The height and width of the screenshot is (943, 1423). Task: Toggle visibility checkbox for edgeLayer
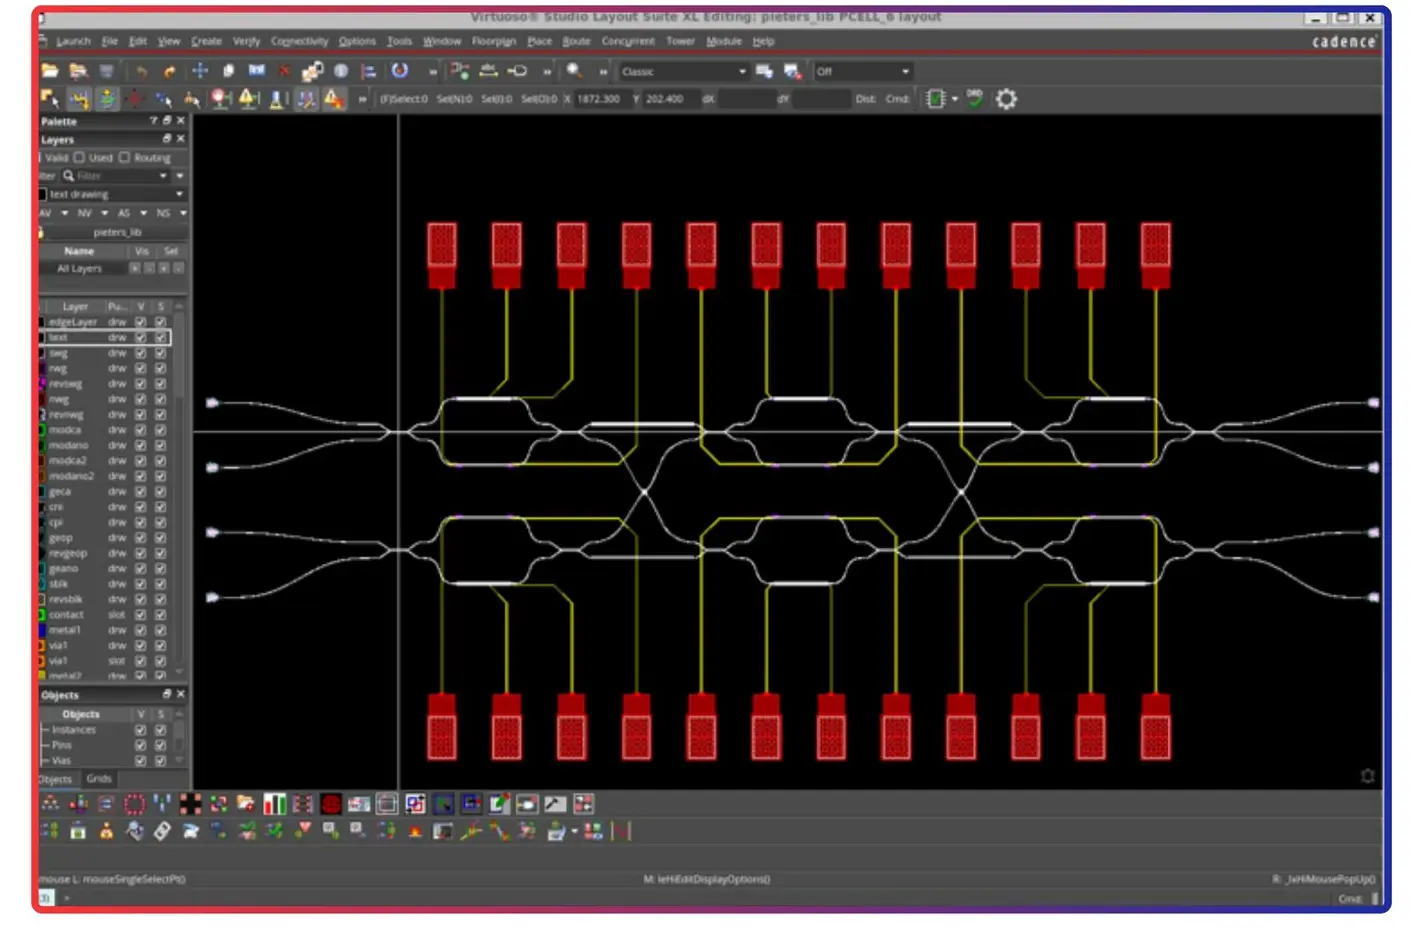(141, 322)
